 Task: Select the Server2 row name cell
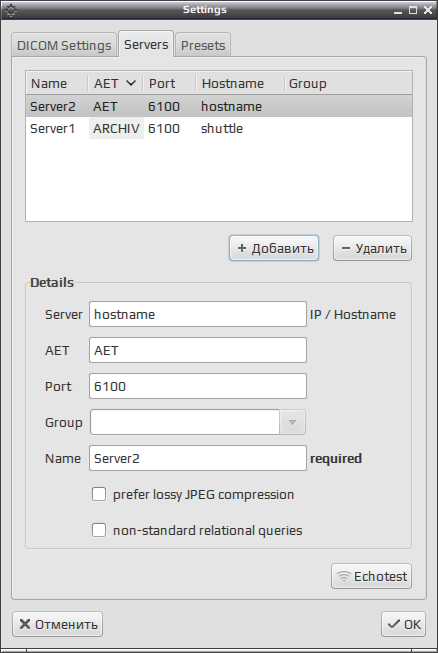pyautogui.click(x=52, y=106)
